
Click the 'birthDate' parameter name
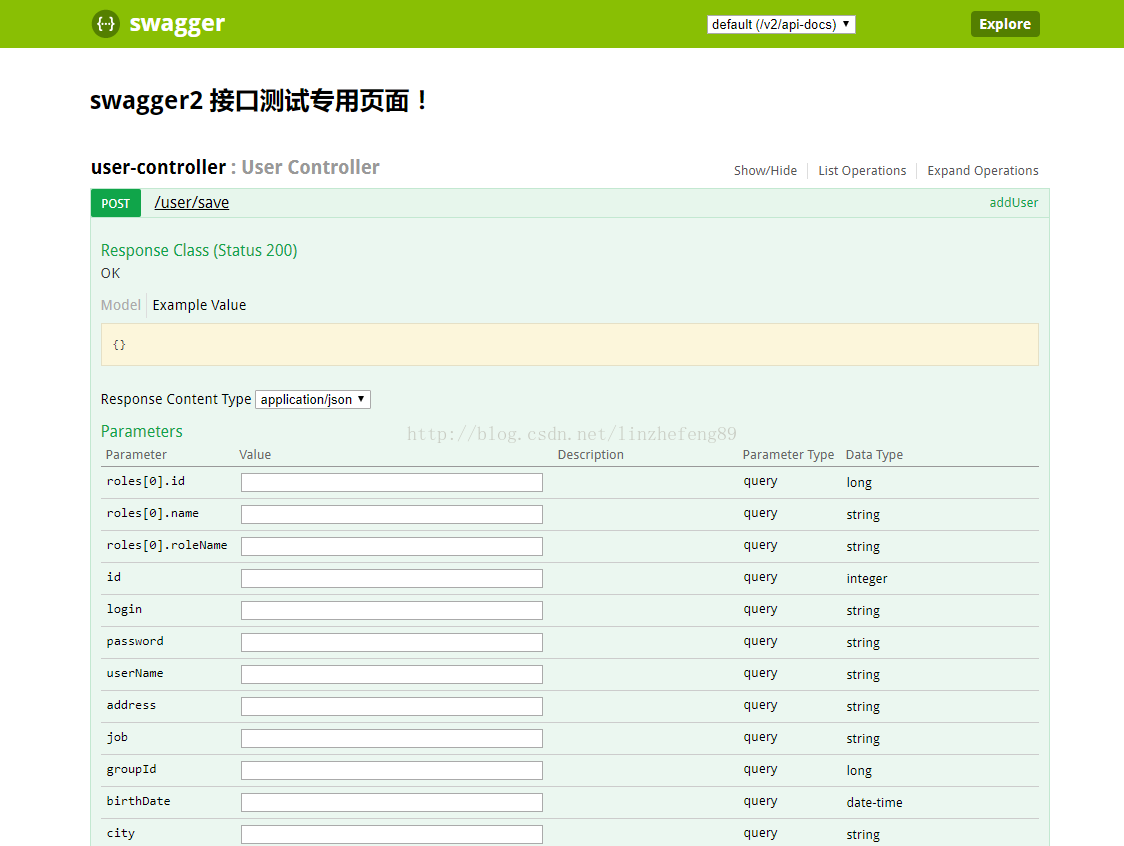click(138, 801)
